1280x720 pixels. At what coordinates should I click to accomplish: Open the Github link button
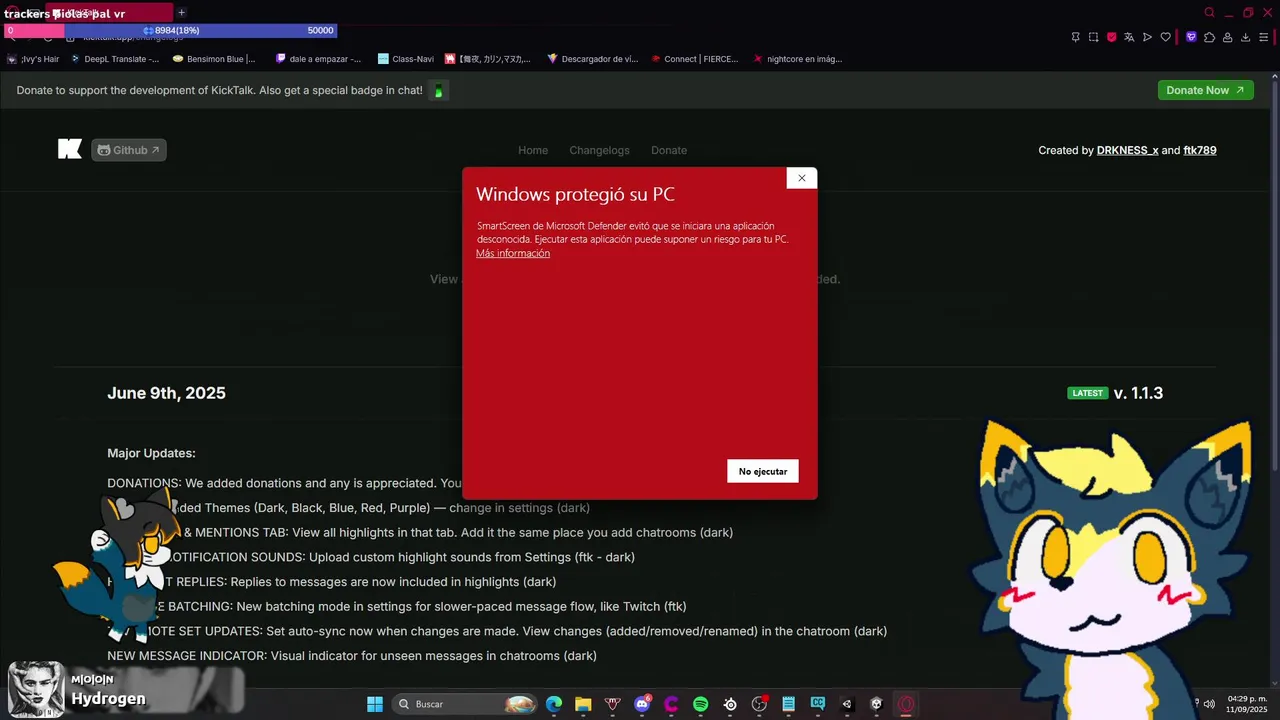pos(129,150)
